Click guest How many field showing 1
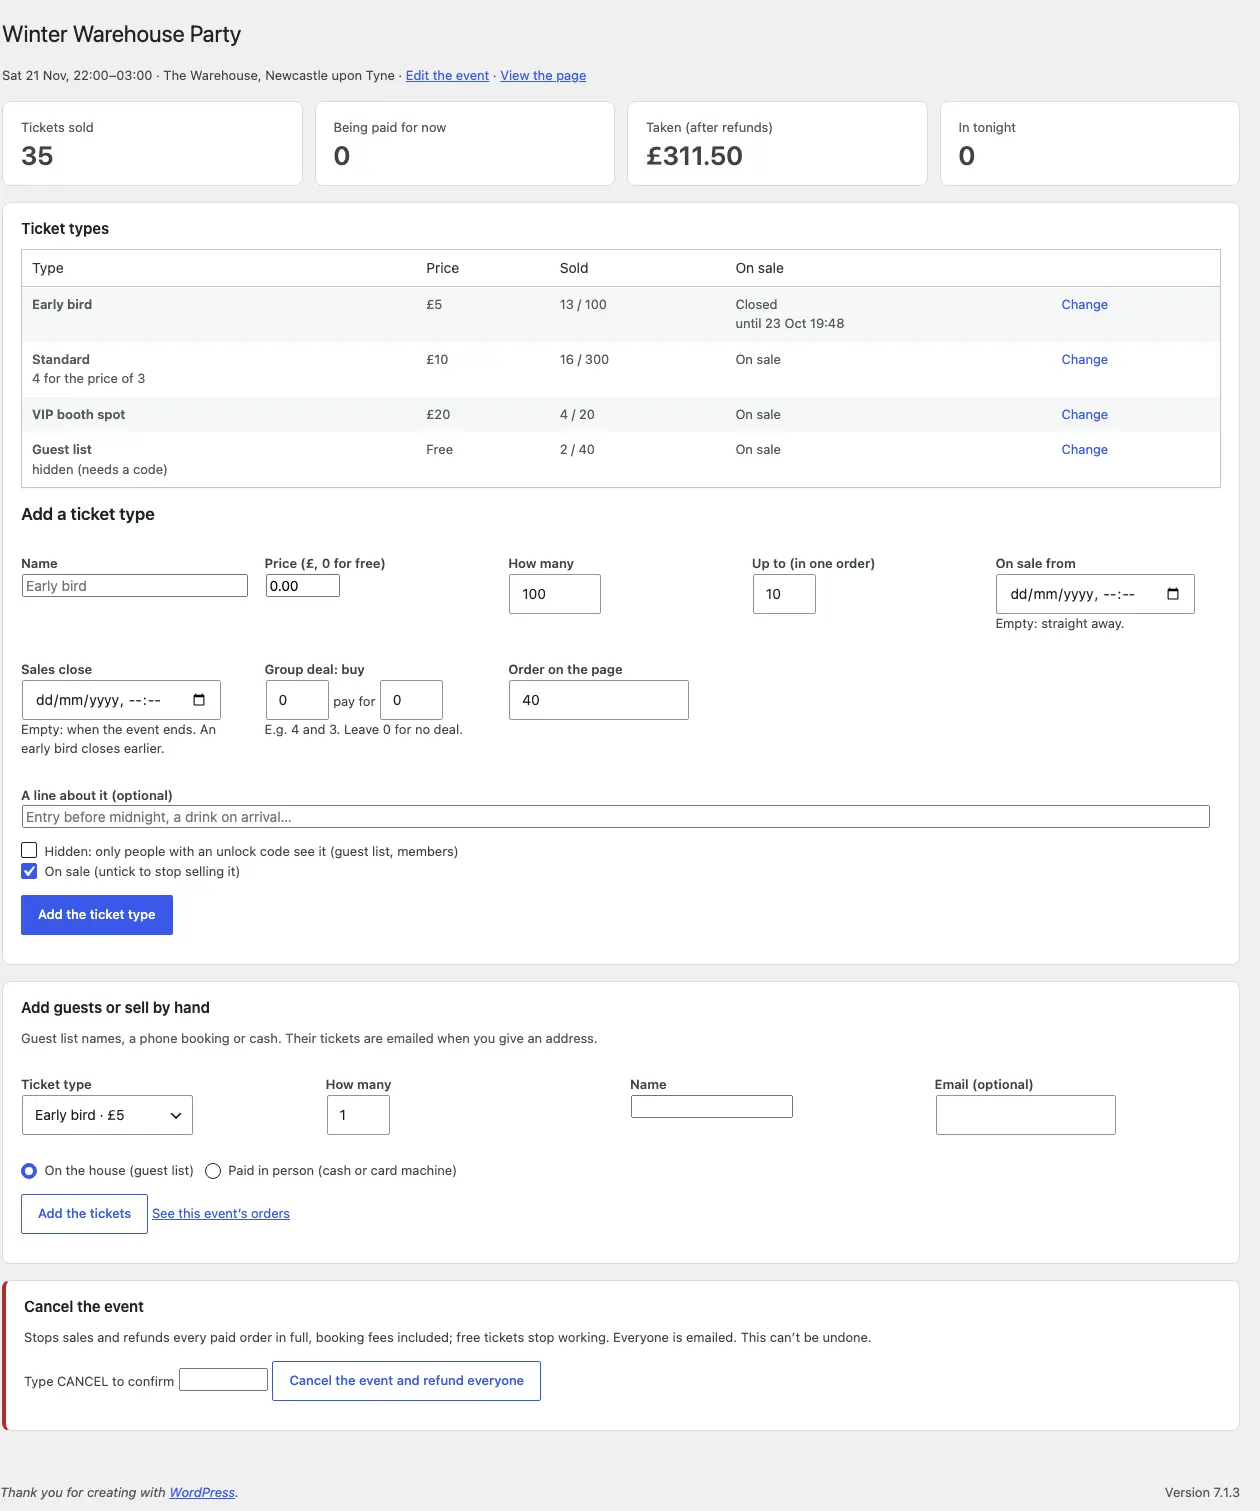The width and height of the screenshot is (1260, 1511). click(358, 1115)
